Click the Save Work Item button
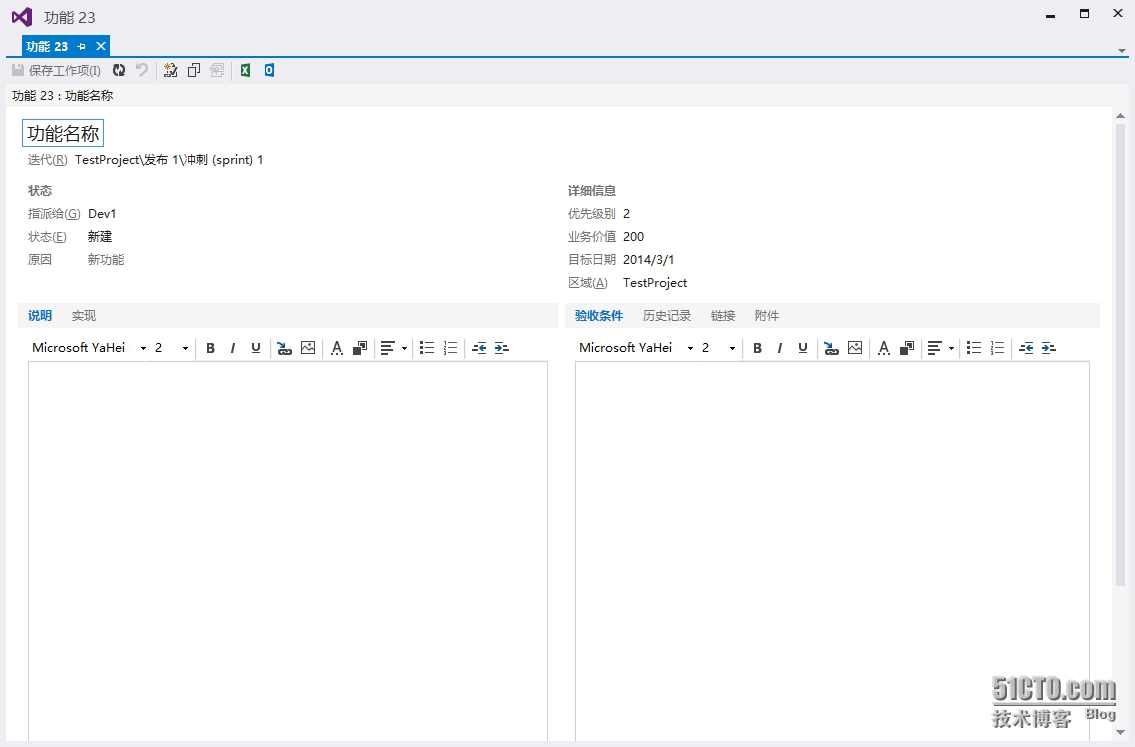This screenshot has width=1135, height=747. [x=56, y=70]
